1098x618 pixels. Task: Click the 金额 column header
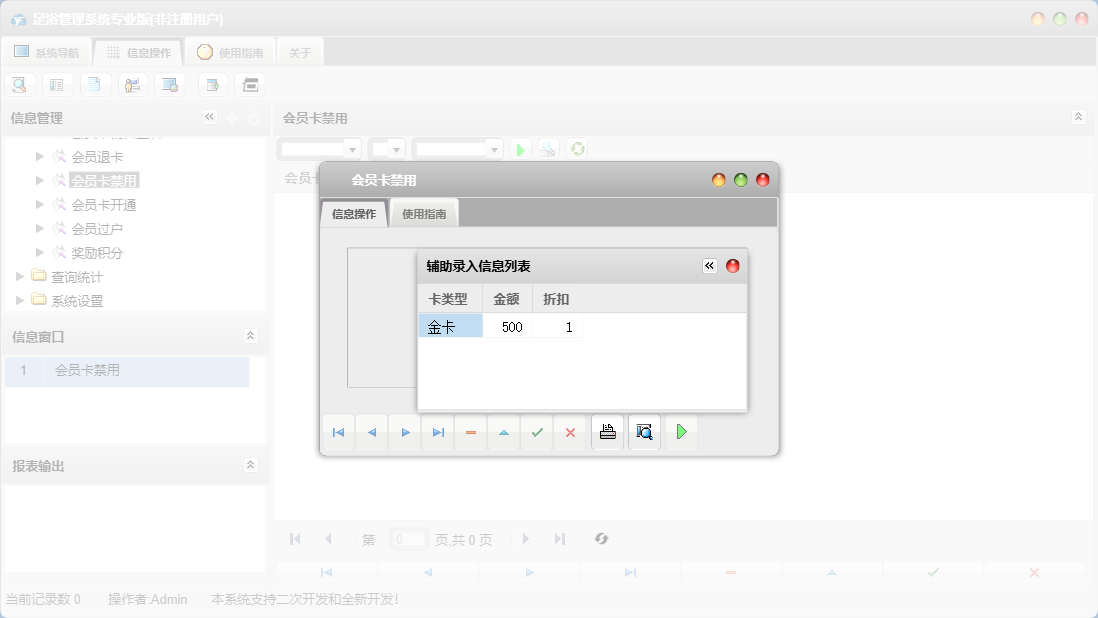click(508, 299)
